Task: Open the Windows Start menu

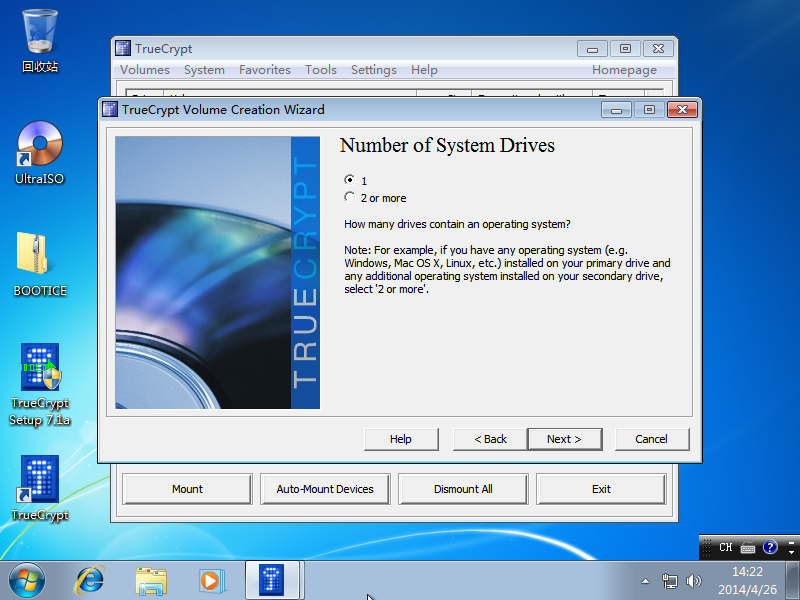Action: point(27,581)
